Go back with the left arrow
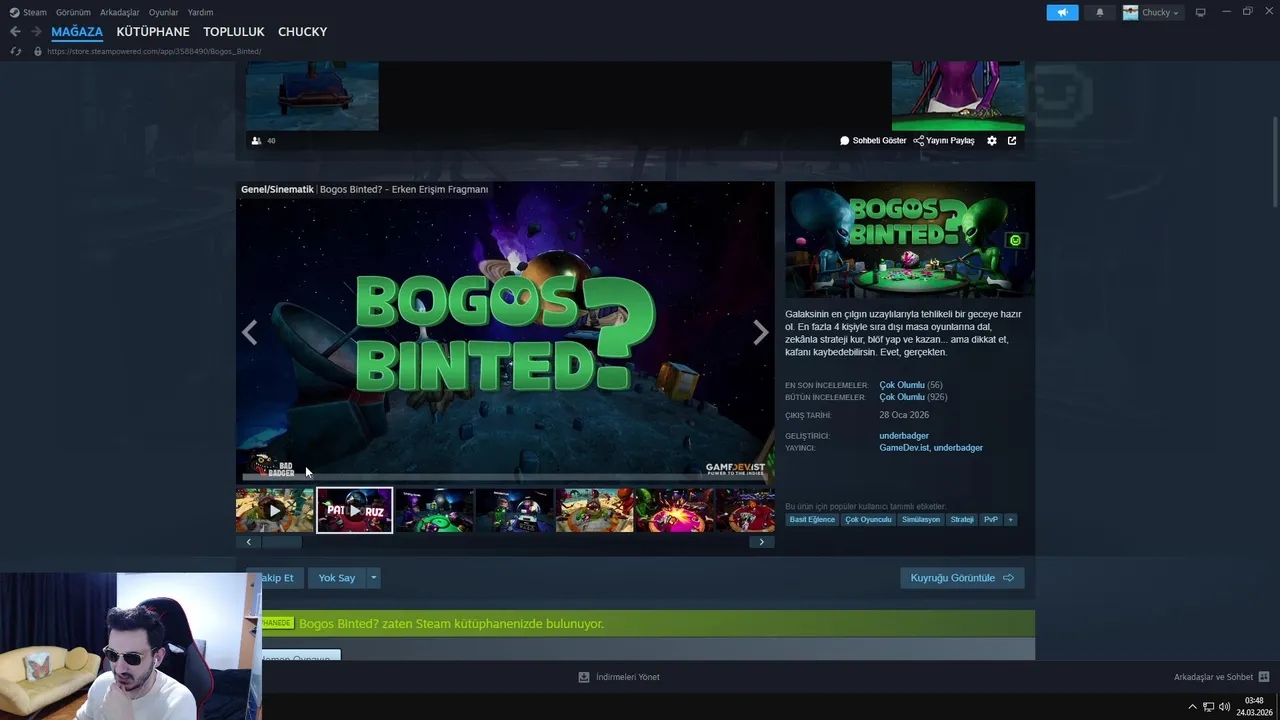Image resolution: width=1280 pixels, height=720 pixels. (15, 32)
